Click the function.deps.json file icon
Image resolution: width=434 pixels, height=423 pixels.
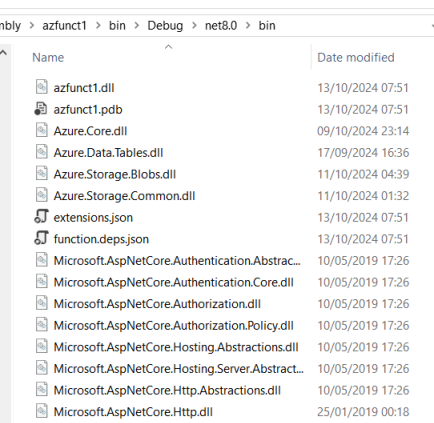tap(41, 238)
